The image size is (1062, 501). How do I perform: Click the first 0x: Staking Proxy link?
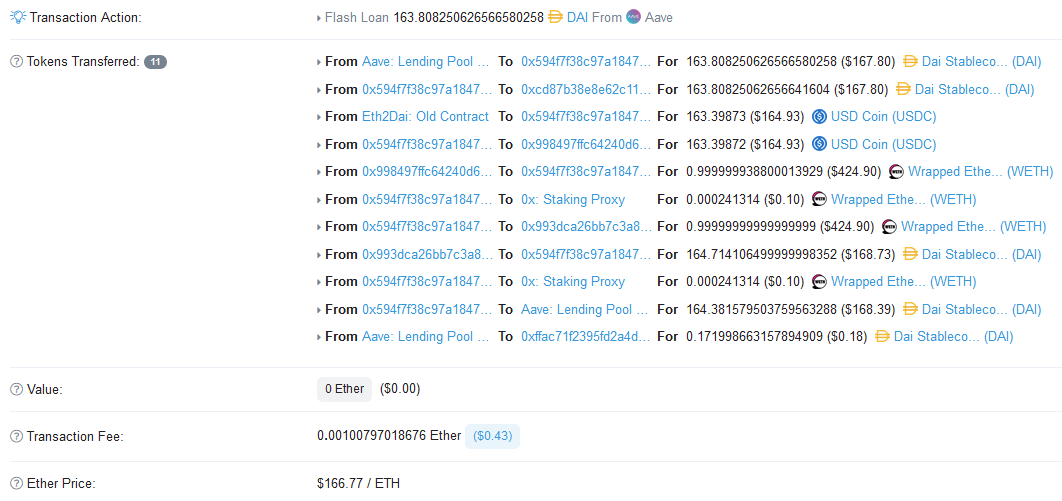pyautogui.click(x=573, y=199)
